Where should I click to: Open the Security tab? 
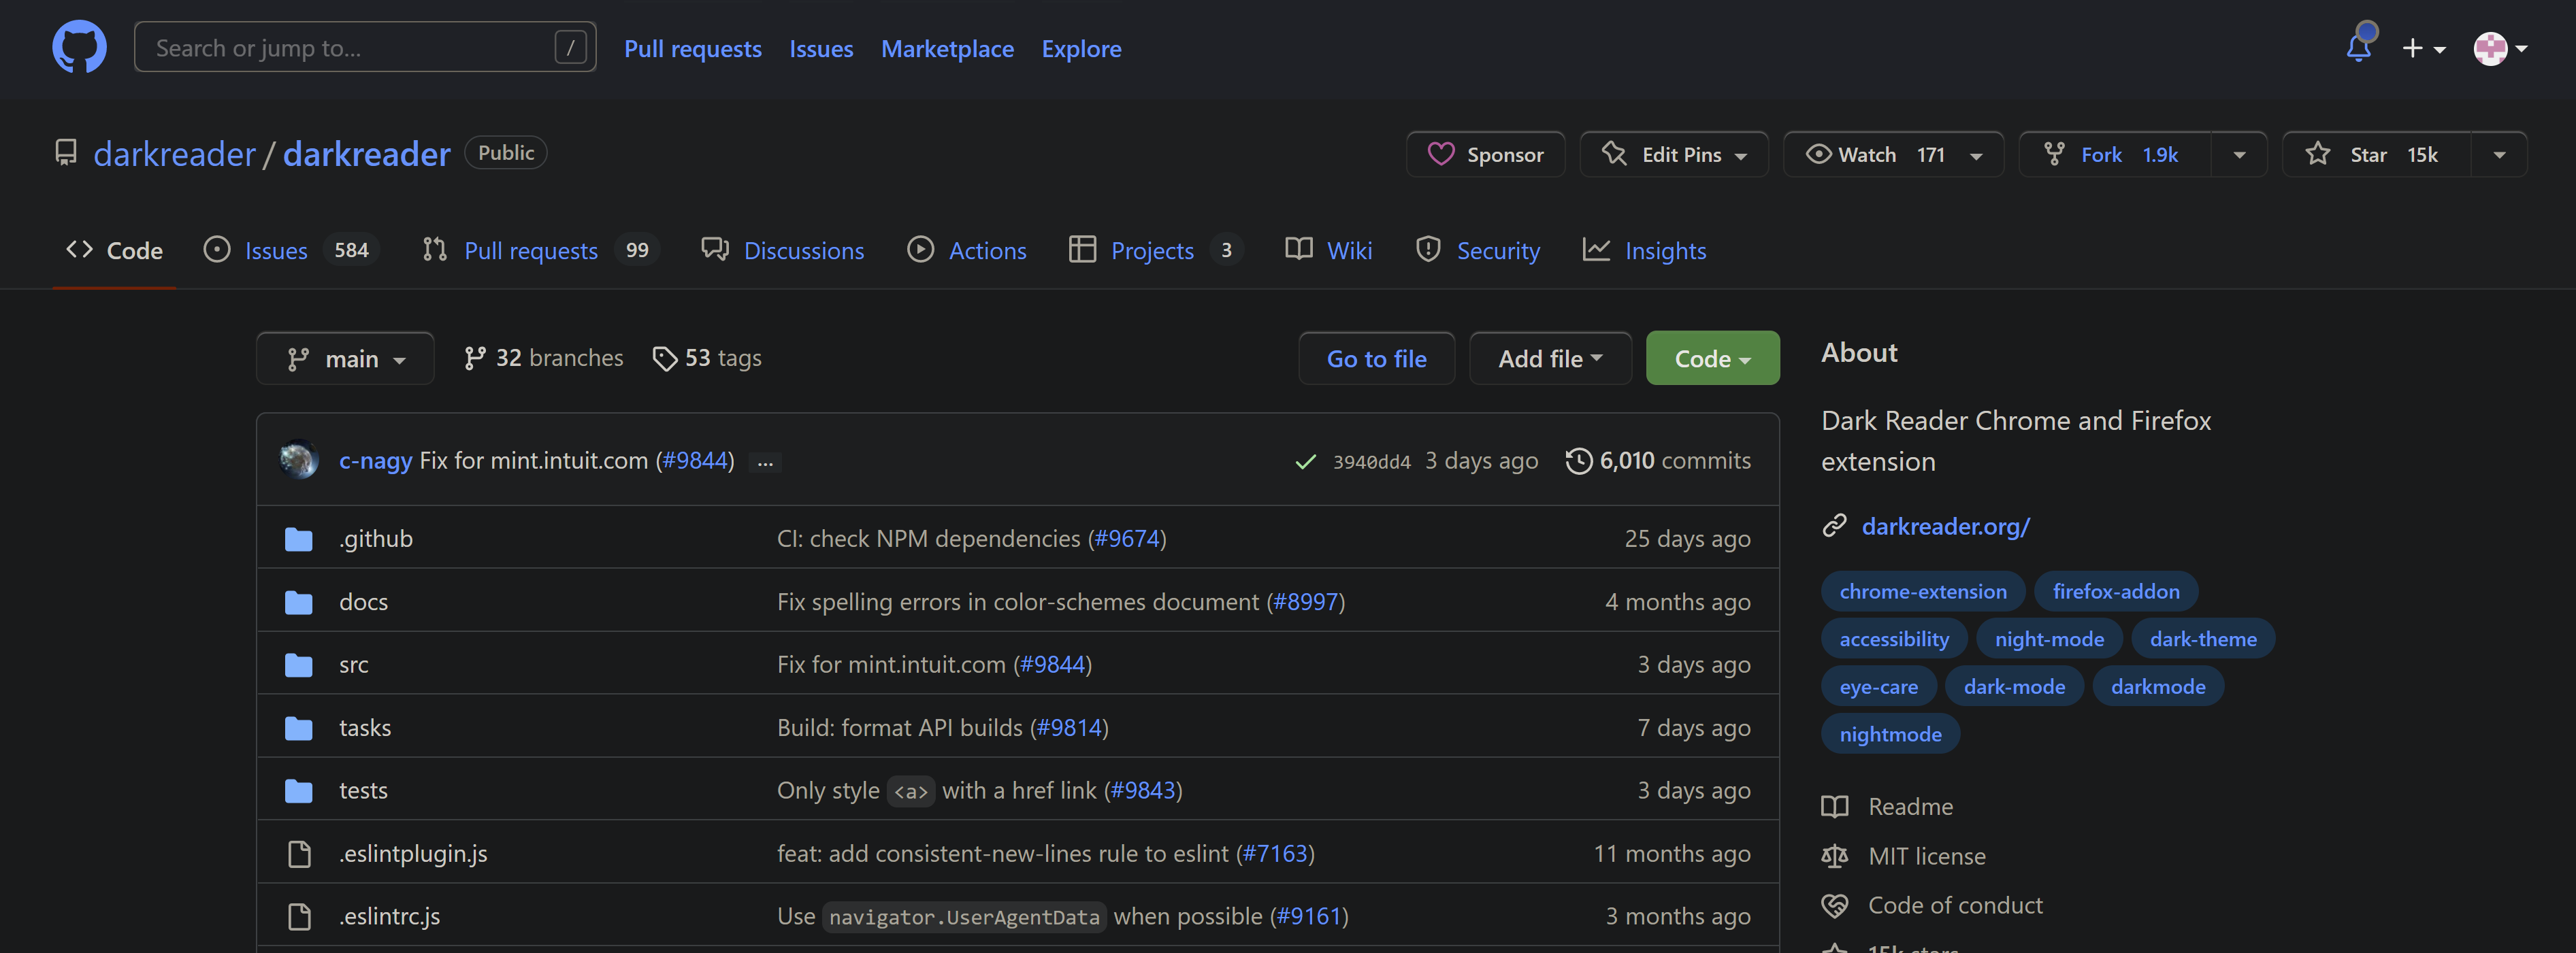(x=1478, y=250)
